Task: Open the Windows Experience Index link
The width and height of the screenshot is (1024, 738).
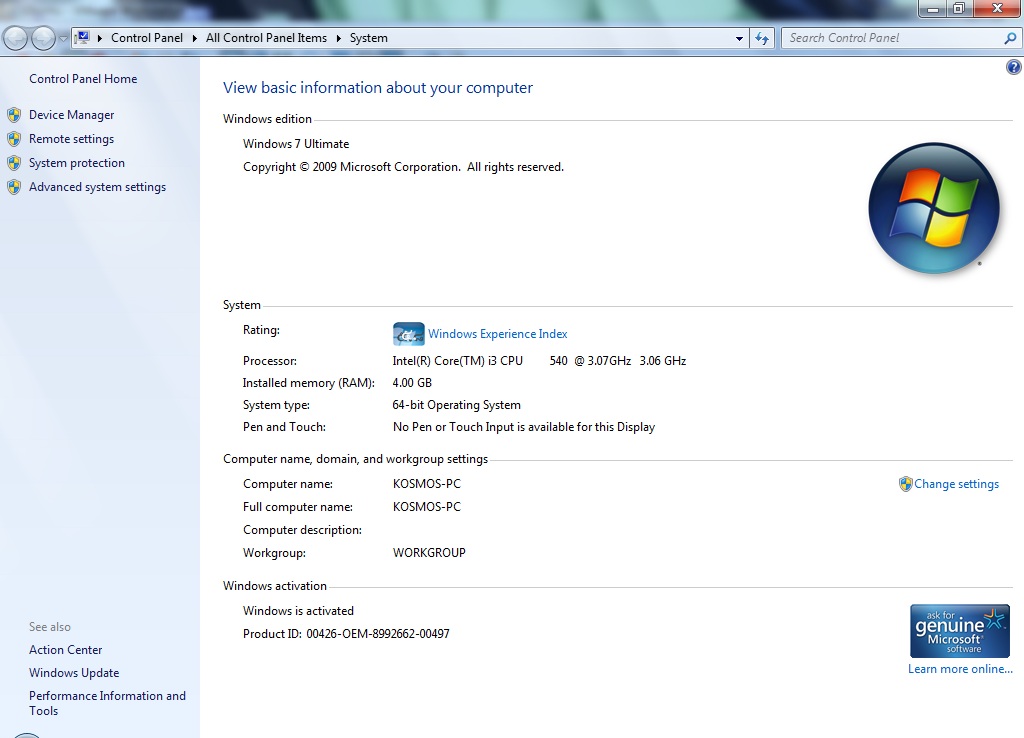Action: (498, 334)
